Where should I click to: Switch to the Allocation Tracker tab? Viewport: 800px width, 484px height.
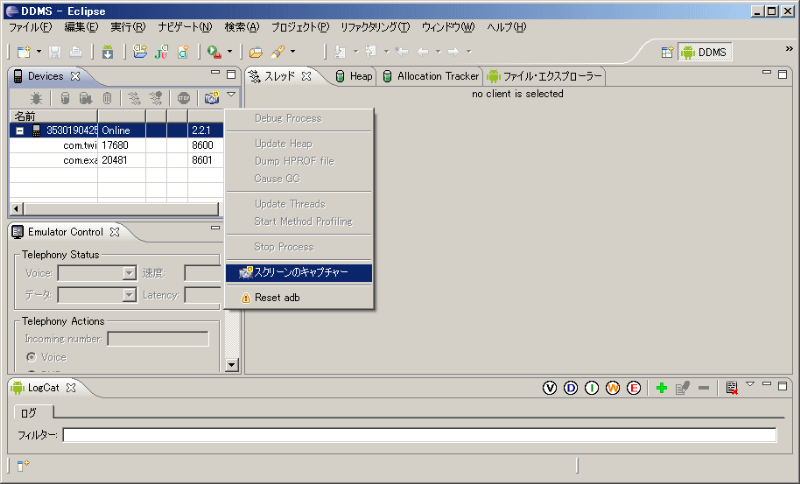(432, 77)
